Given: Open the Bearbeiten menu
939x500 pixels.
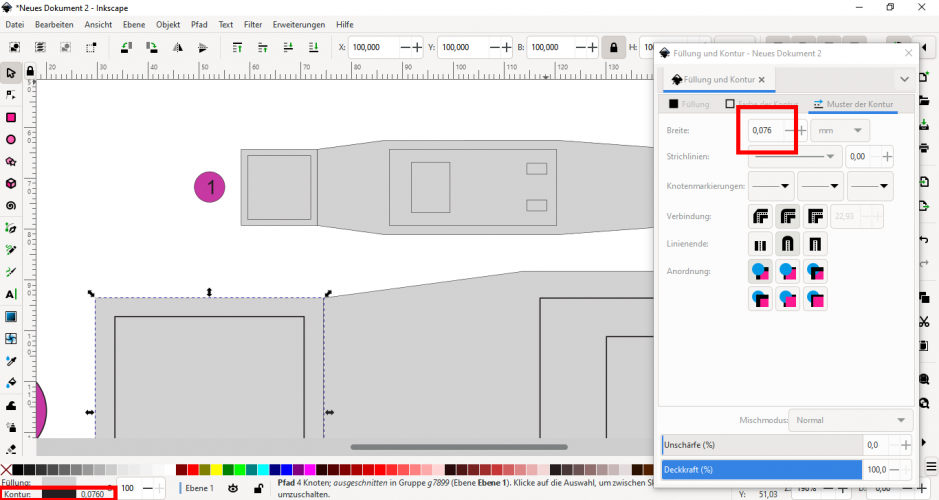Looking at the screenshot, I should [x=54, y=25].
